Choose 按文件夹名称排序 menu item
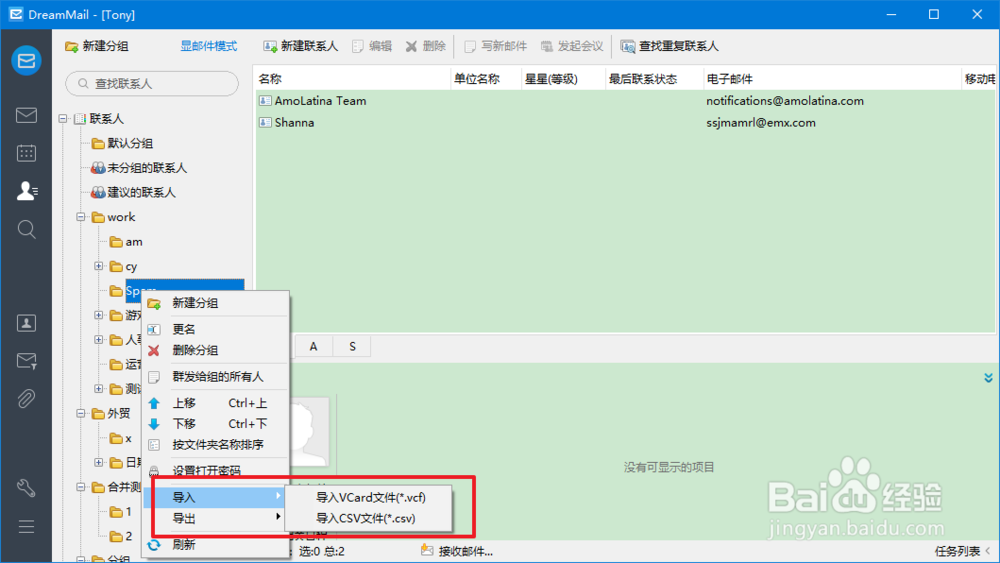The height and width of the screenshot is (563, 1000). 216,444
